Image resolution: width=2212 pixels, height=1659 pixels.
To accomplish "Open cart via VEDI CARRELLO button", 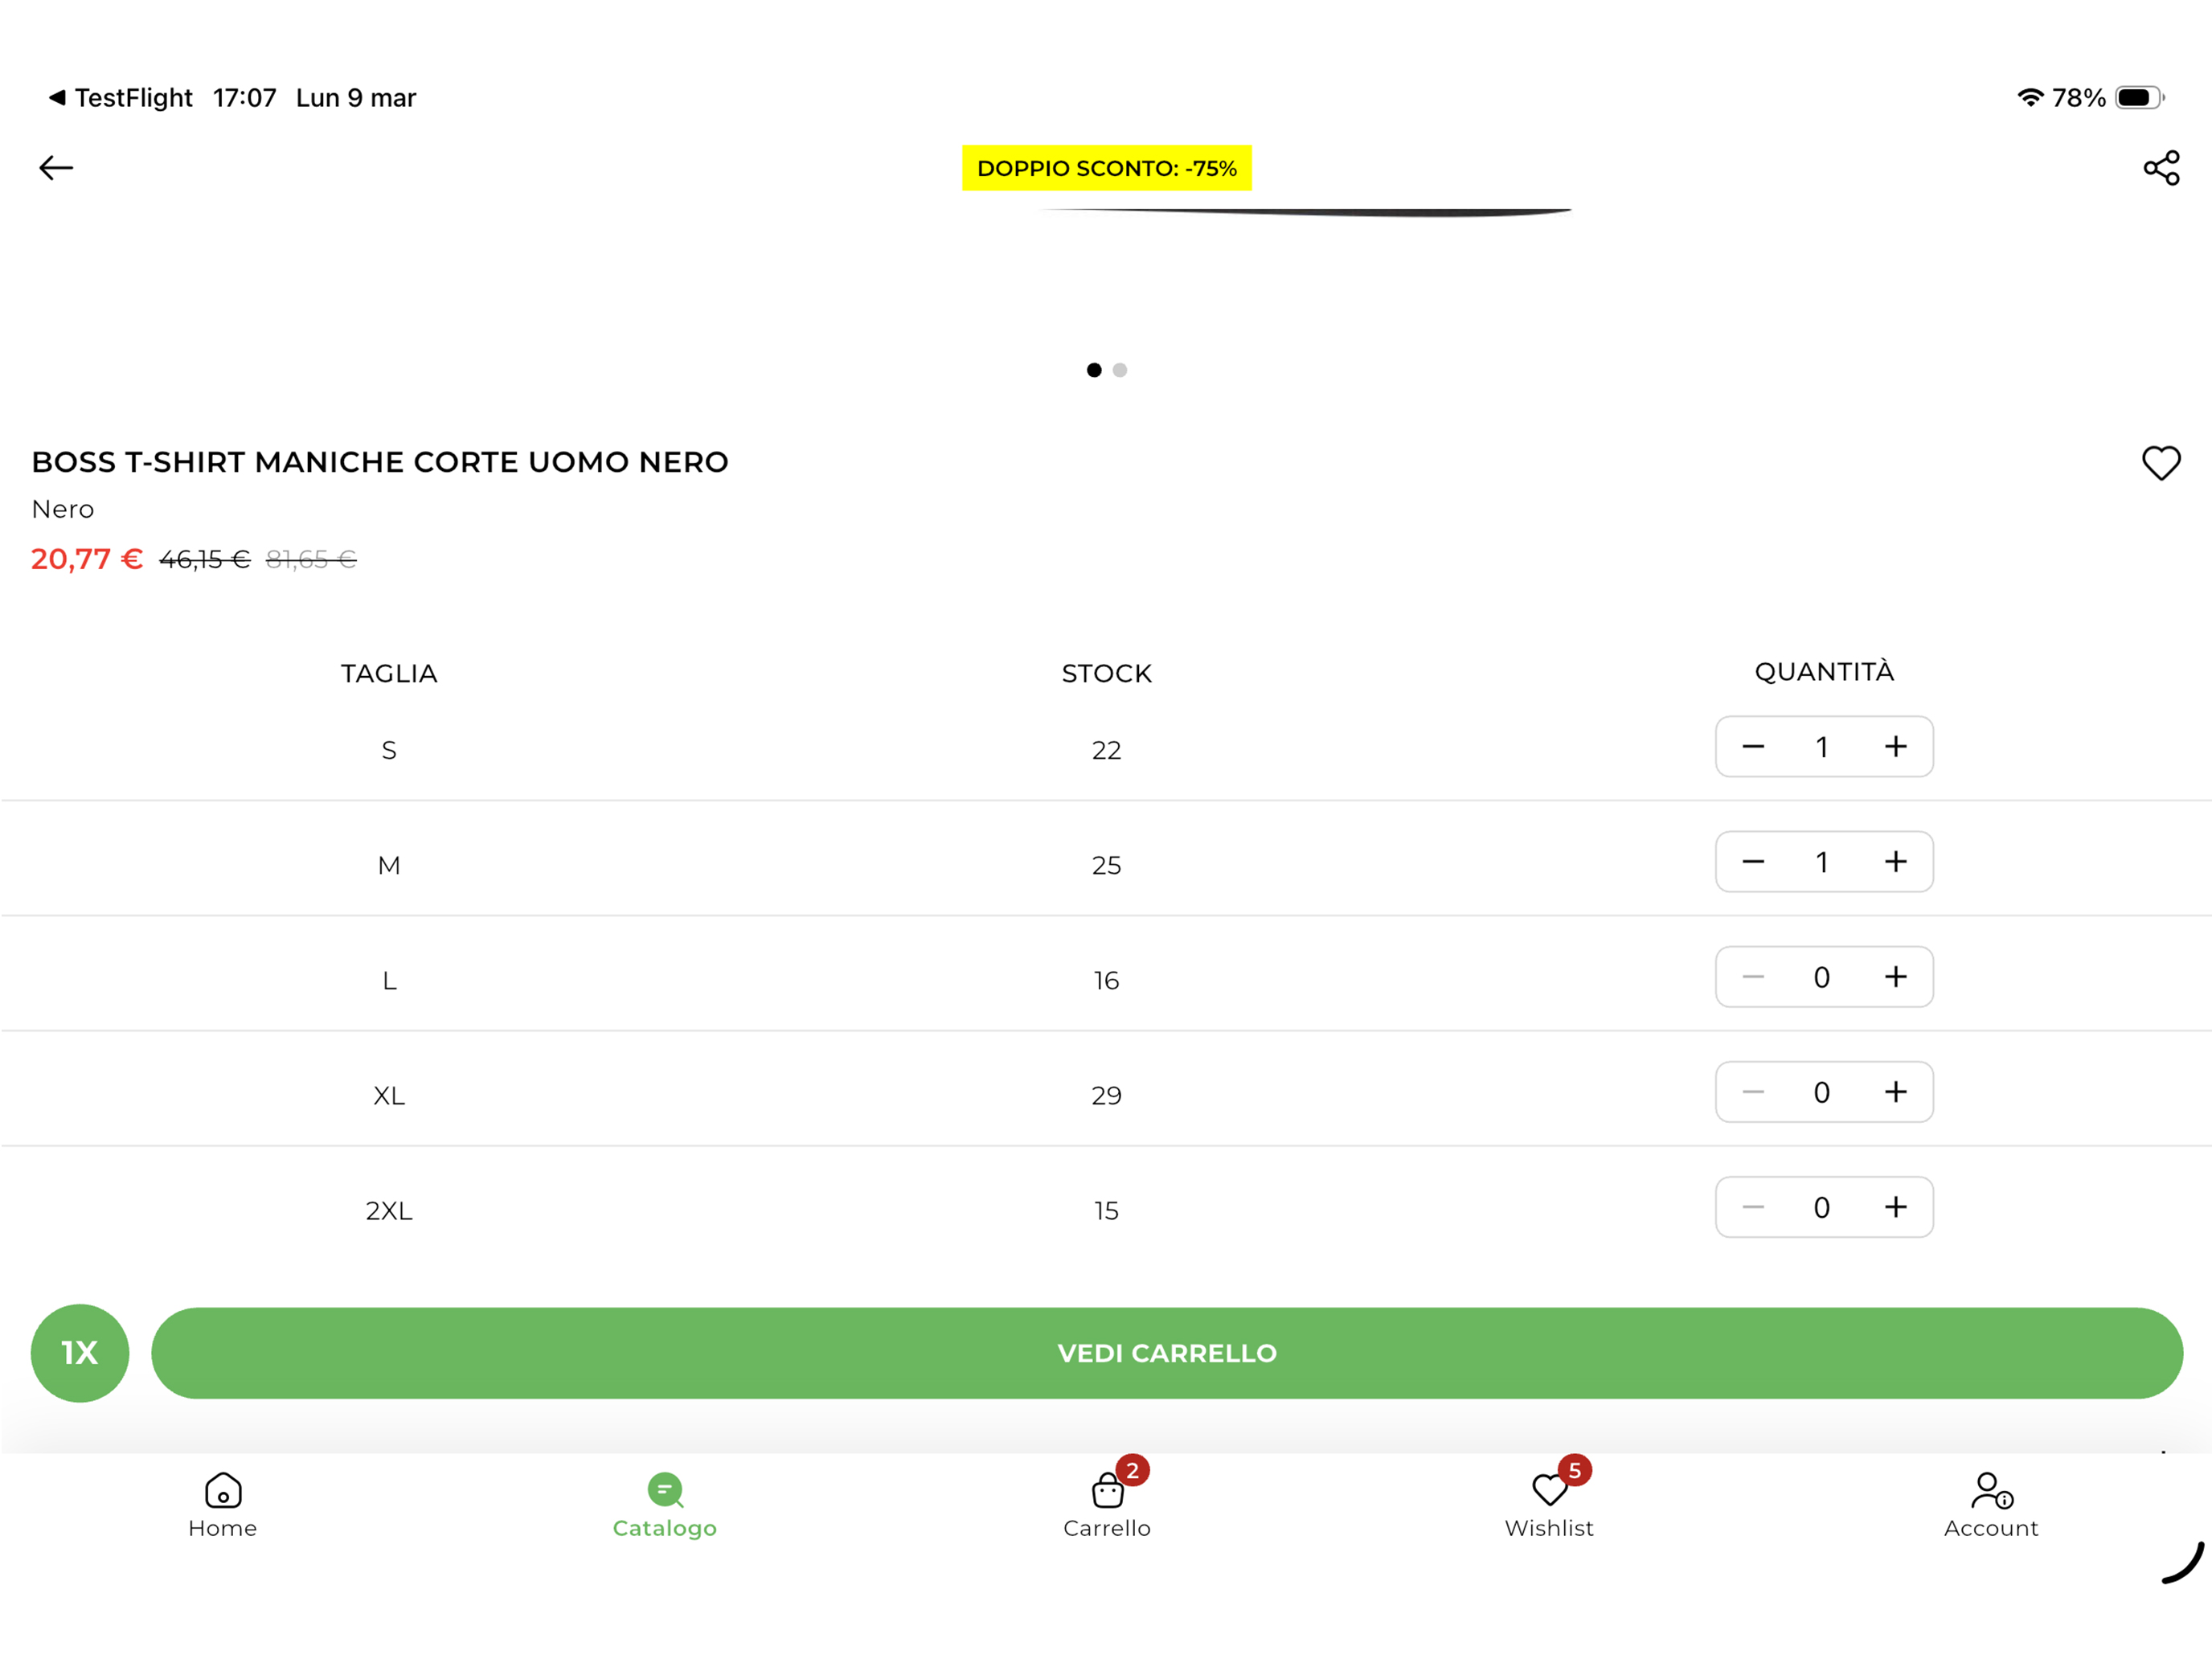I will coord(1167,1353).
